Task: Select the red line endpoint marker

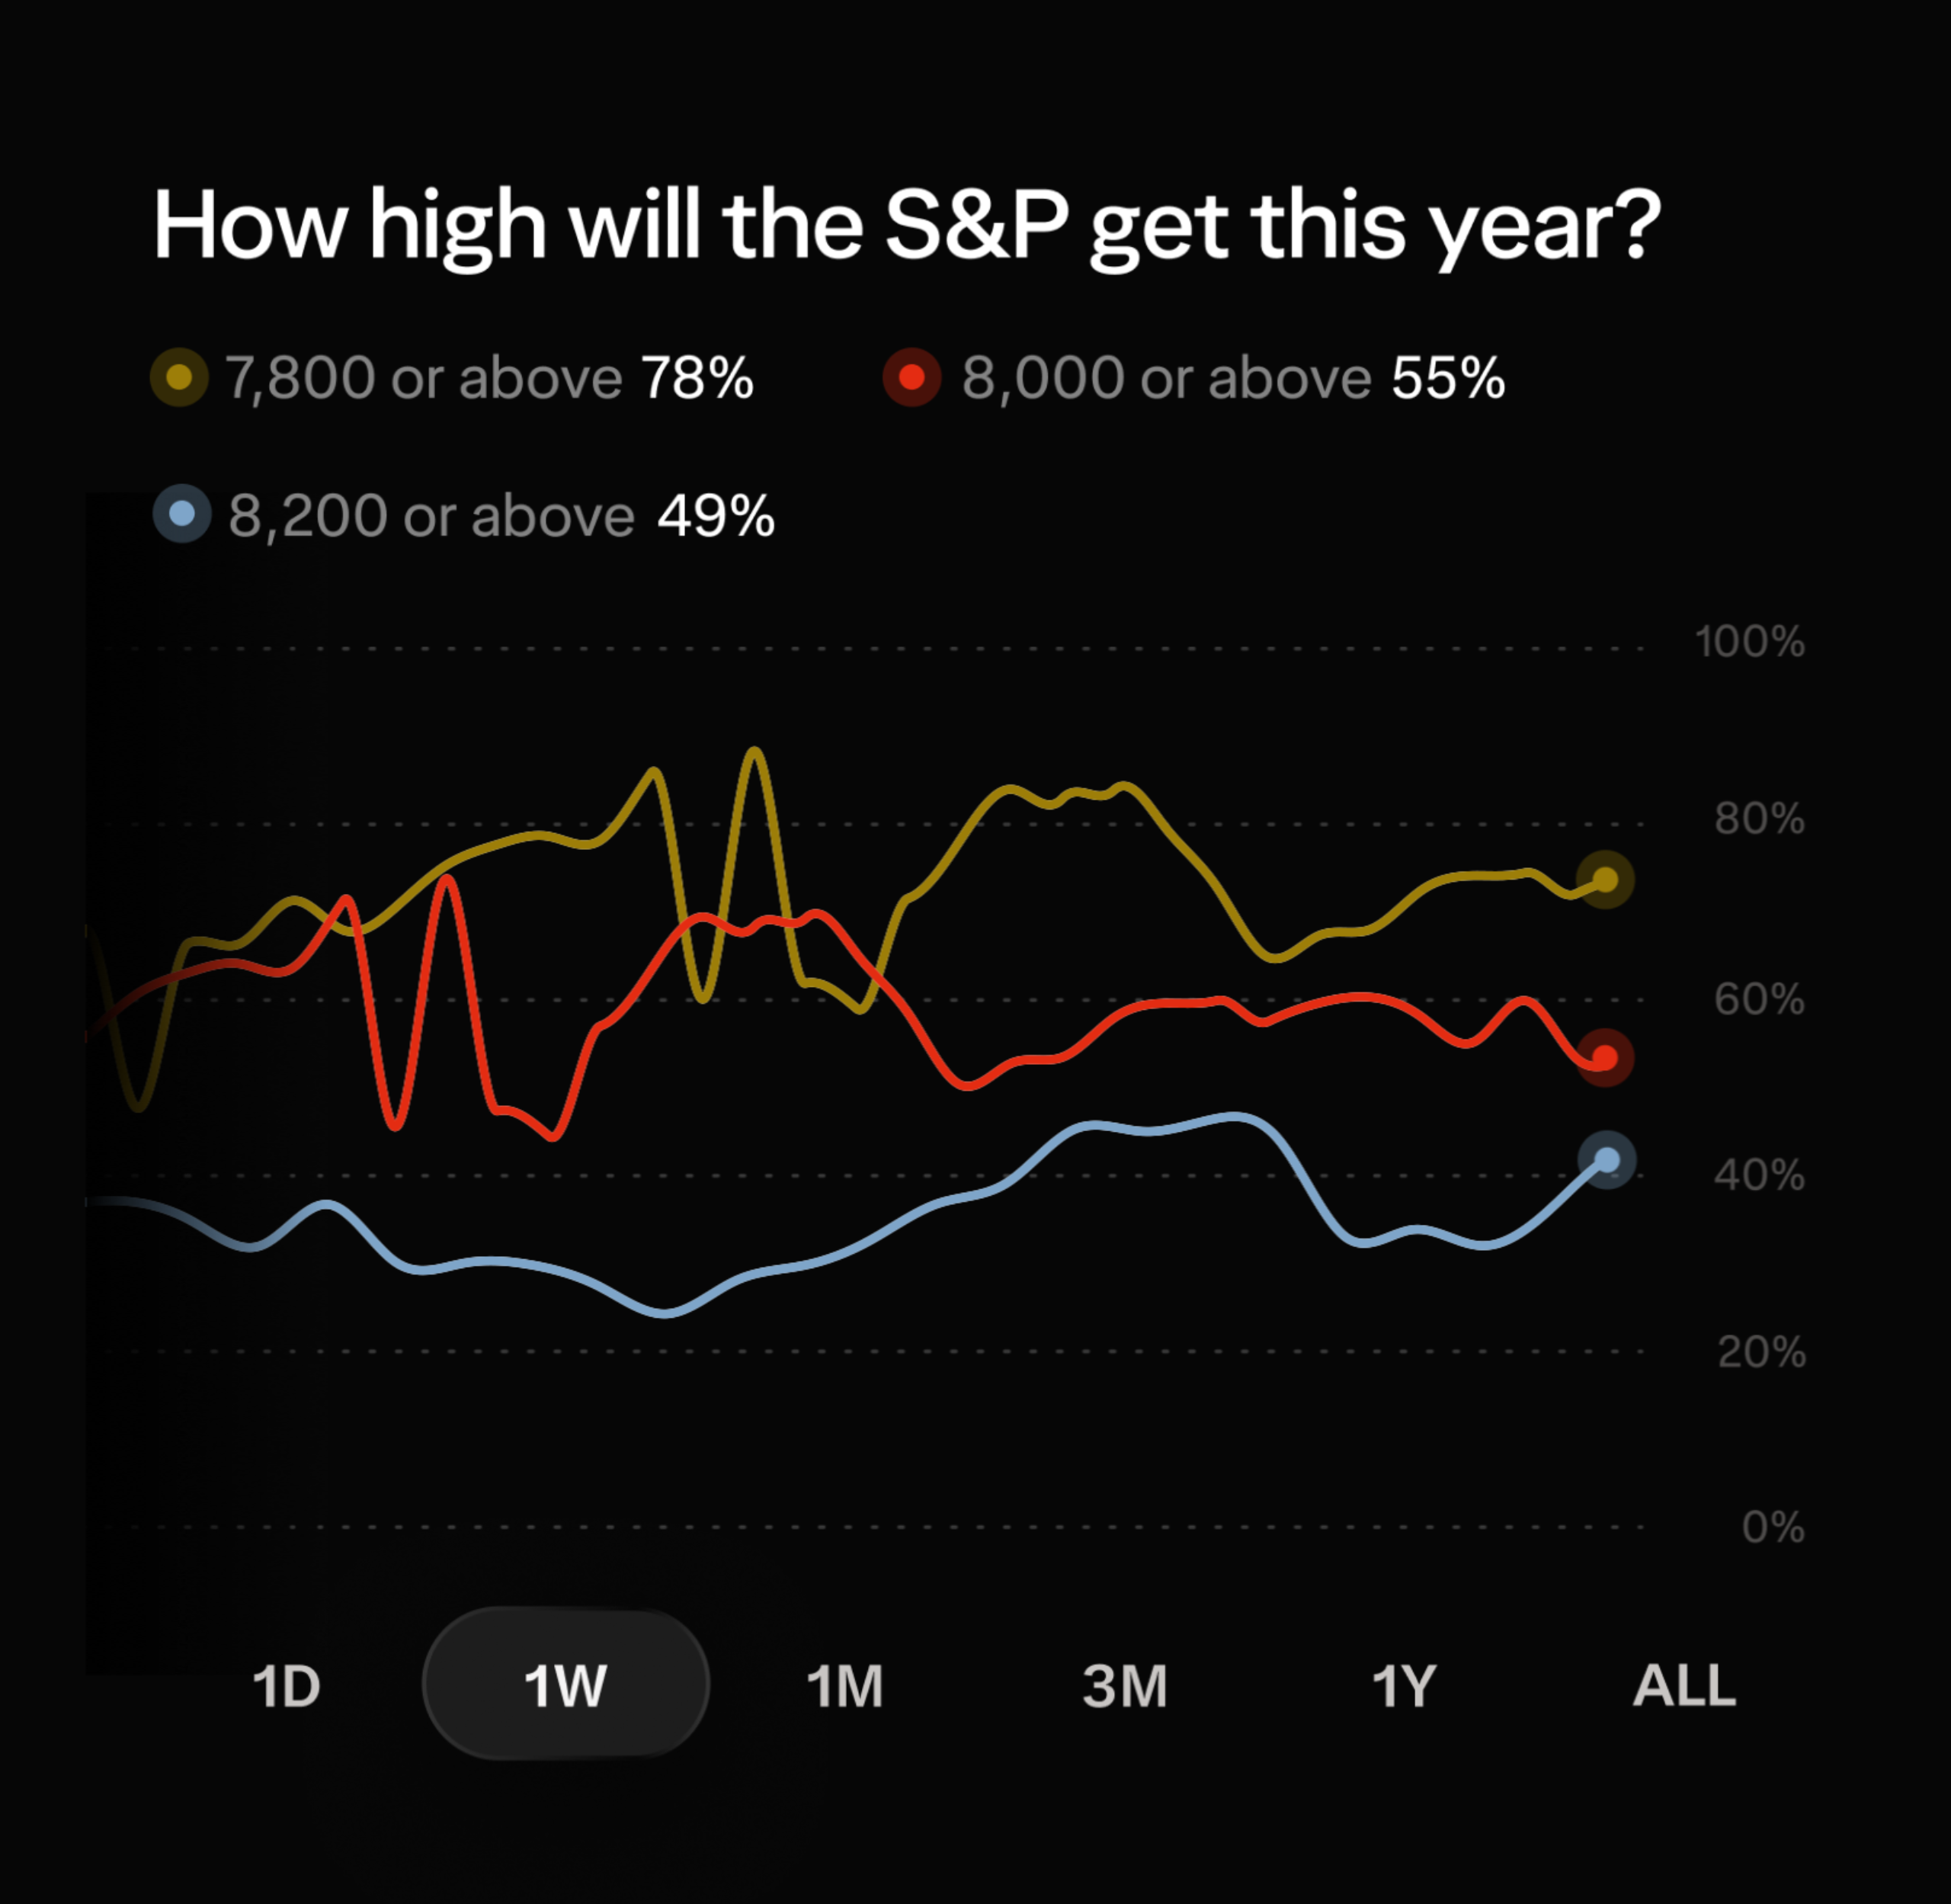Action: pyautogui.click(x=1605, y=1057)
